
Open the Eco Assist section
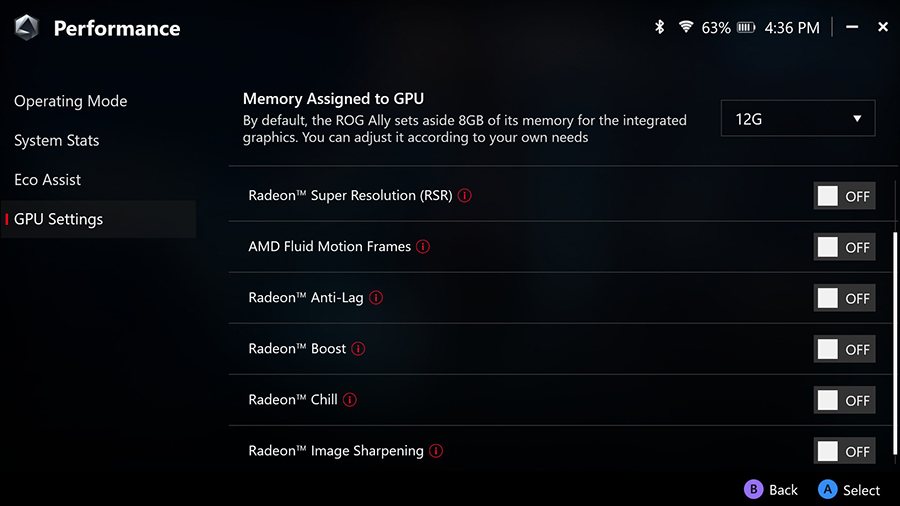[48, 180]
